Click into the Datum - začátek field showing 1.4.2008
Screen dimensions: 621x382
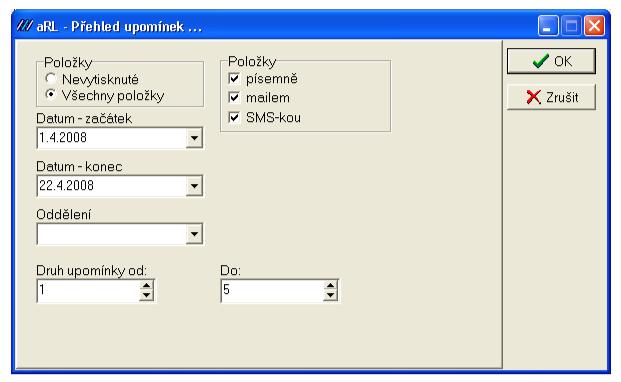point(111,138)
